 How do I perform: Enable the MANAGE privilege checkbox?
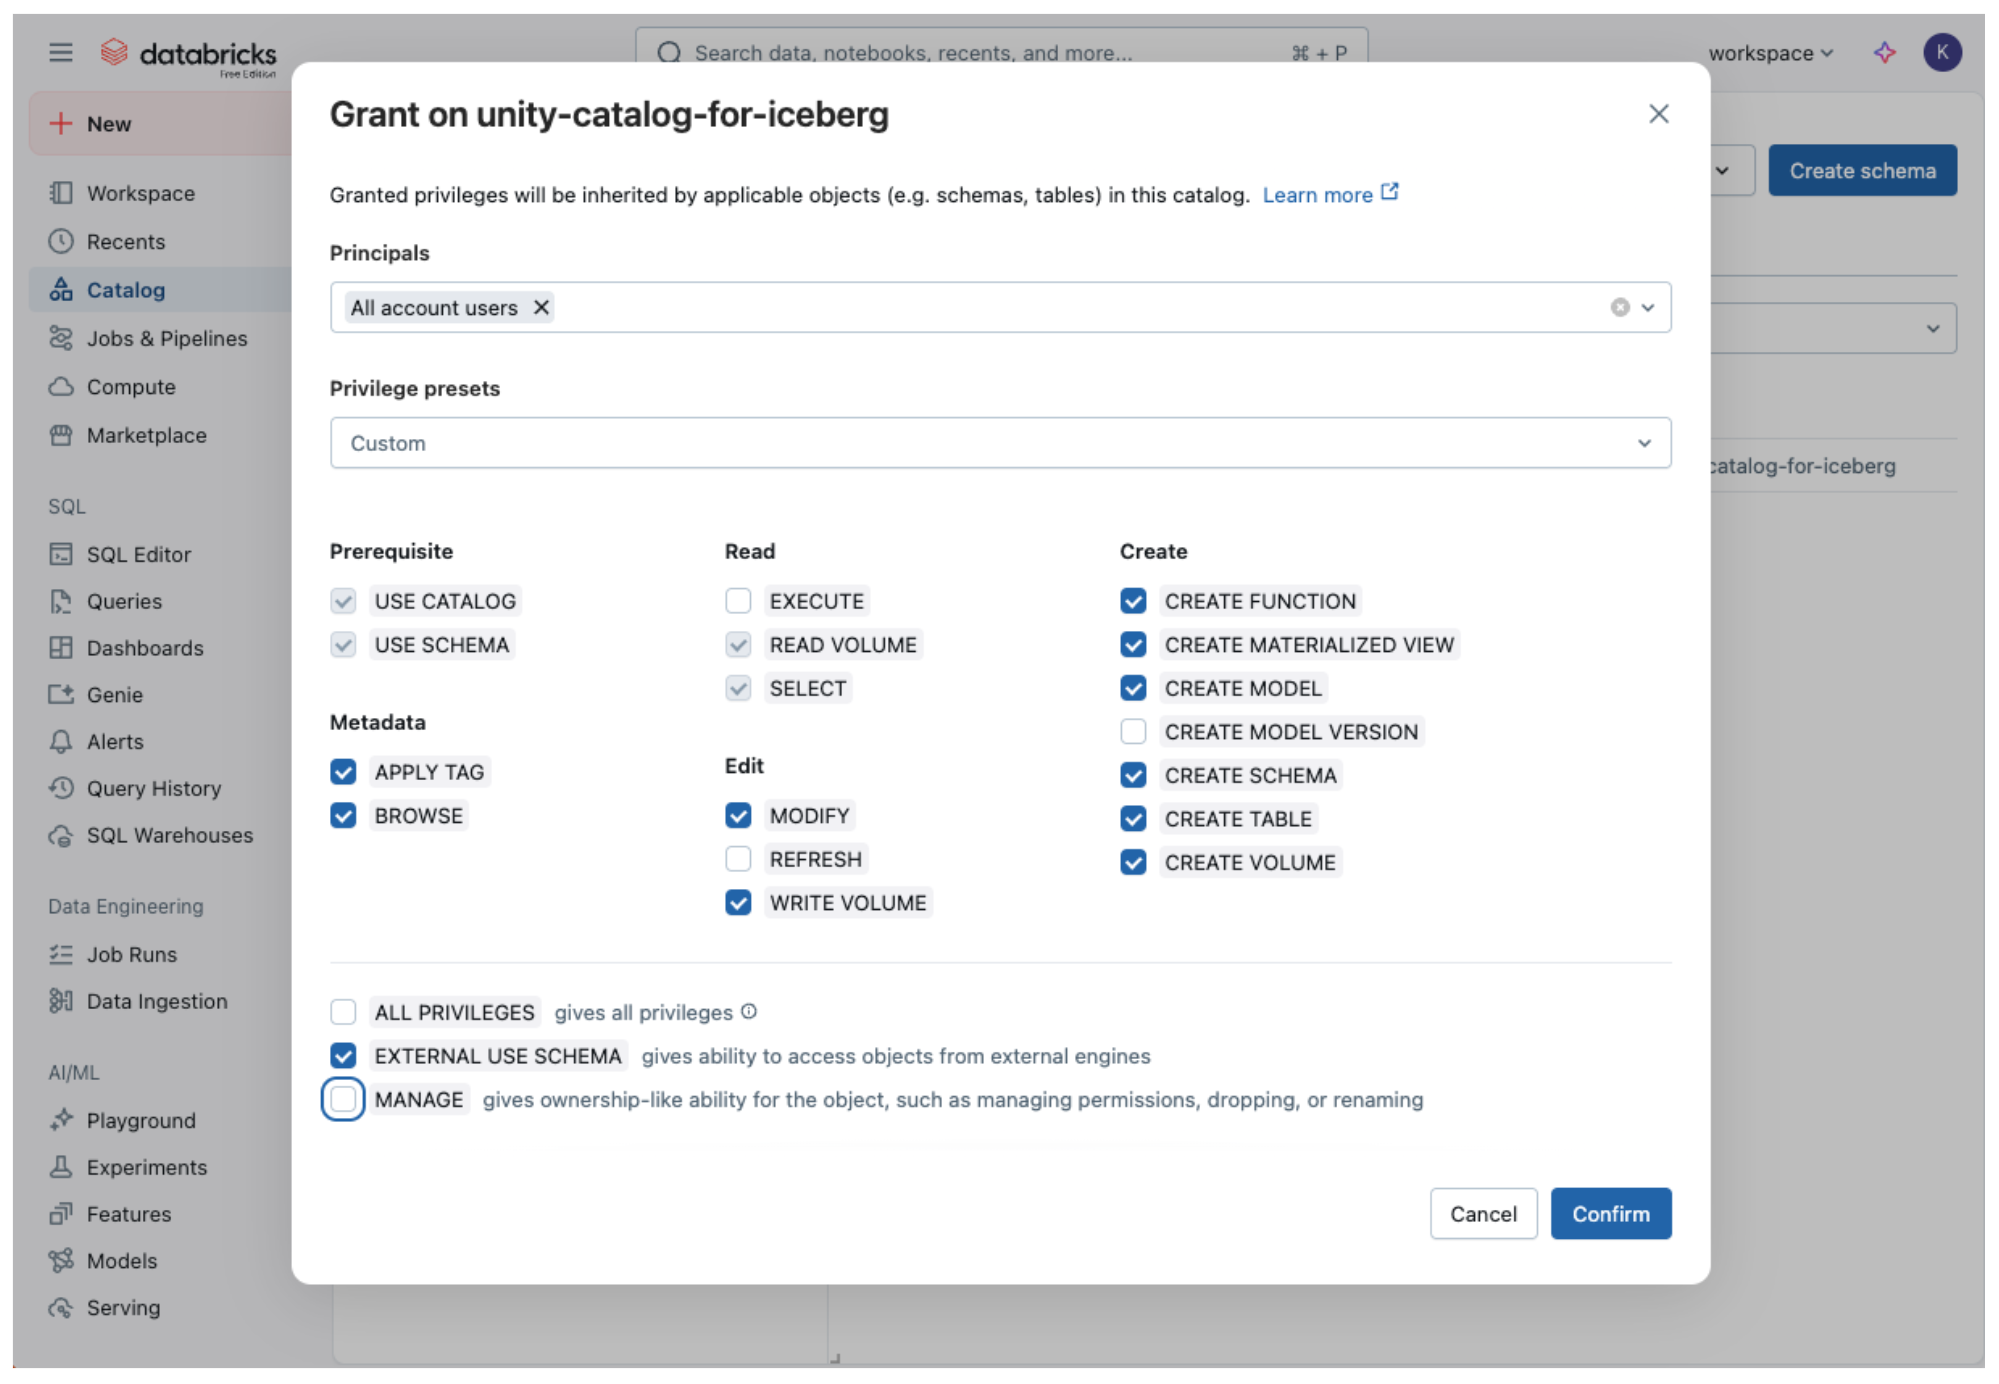click(x=343, y=1099)
